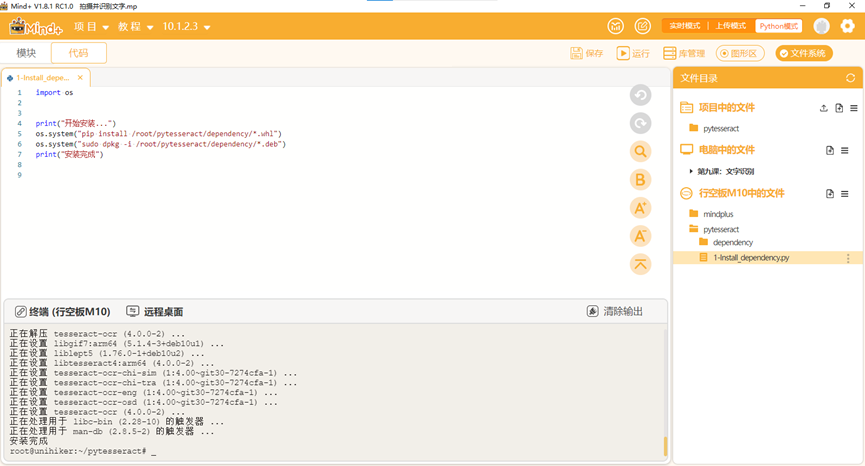Viewport: 865px width, 466px height.
Task: Switch to 终端 (行空板M10) tab
Action: click(62, 312)
